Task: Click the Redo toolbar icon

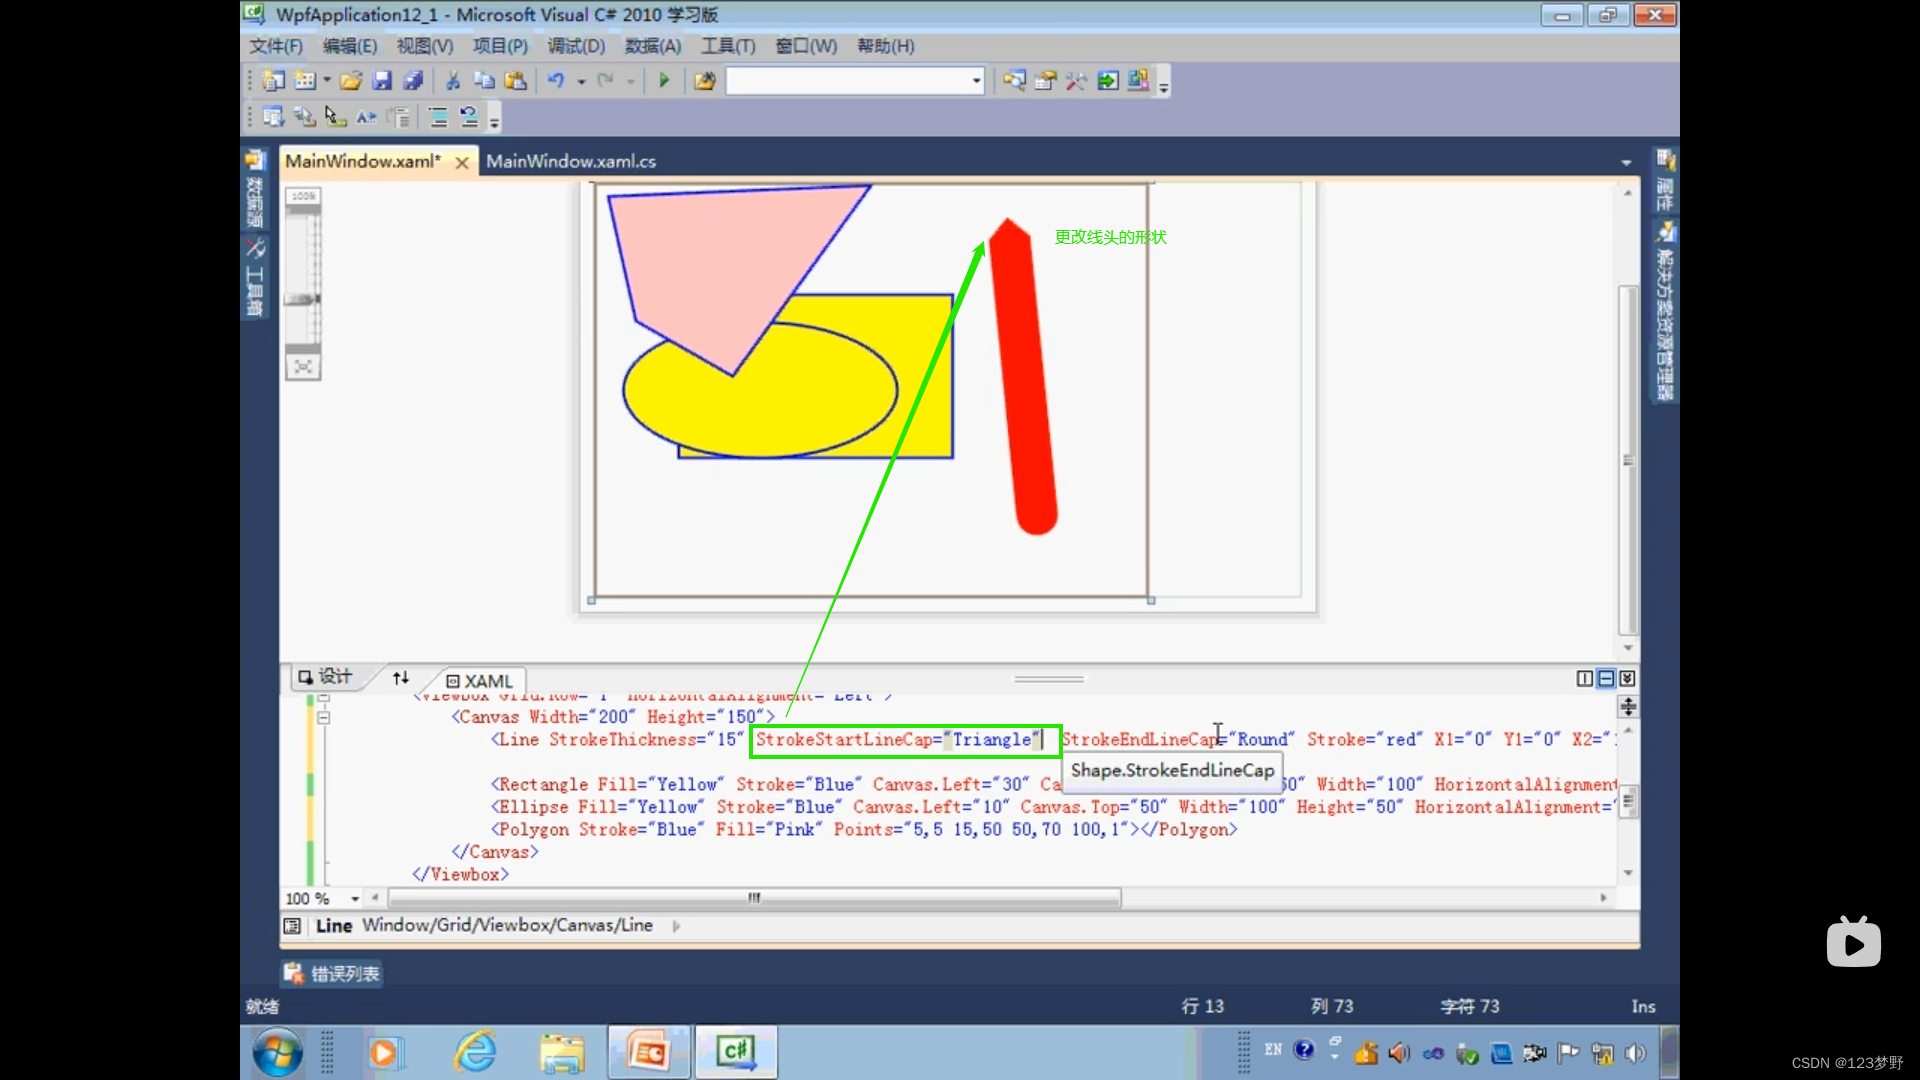Action: 605,81
